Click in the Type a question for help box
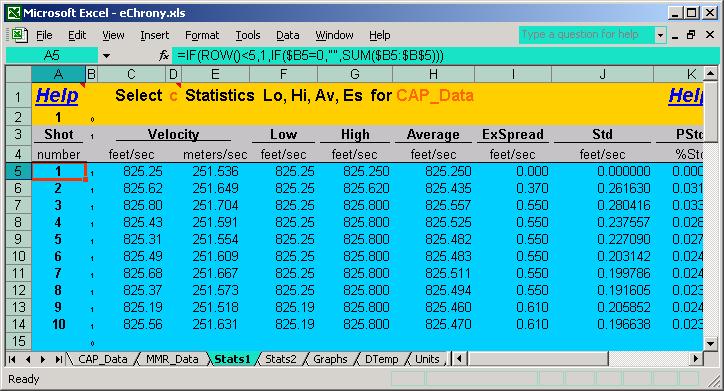The height and width of the screenshot is (391, 724). click(x=586, y=35)
